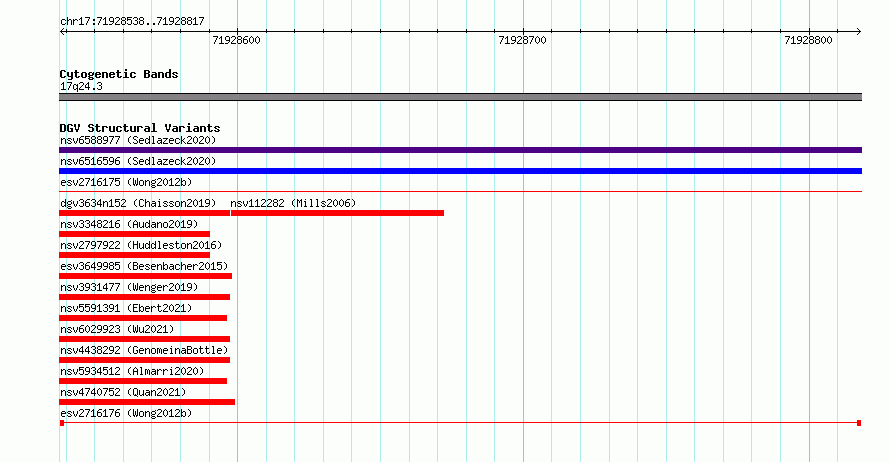Viewport: 890px width, 462px height.
Task: Click the red bar under nsv5934512
Action: 143,381
